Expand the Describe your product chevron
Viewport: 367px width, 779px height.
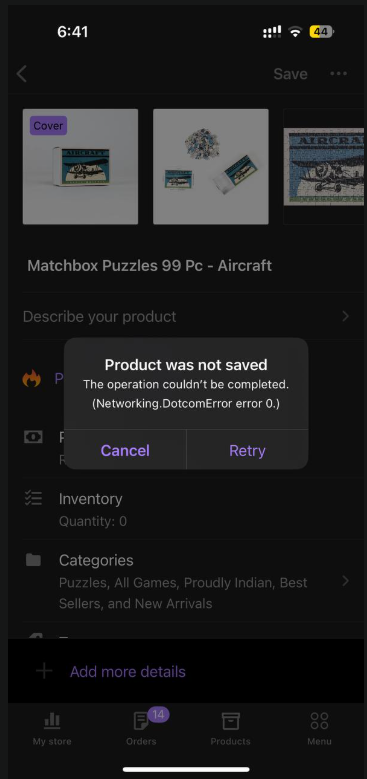point(346,316)
